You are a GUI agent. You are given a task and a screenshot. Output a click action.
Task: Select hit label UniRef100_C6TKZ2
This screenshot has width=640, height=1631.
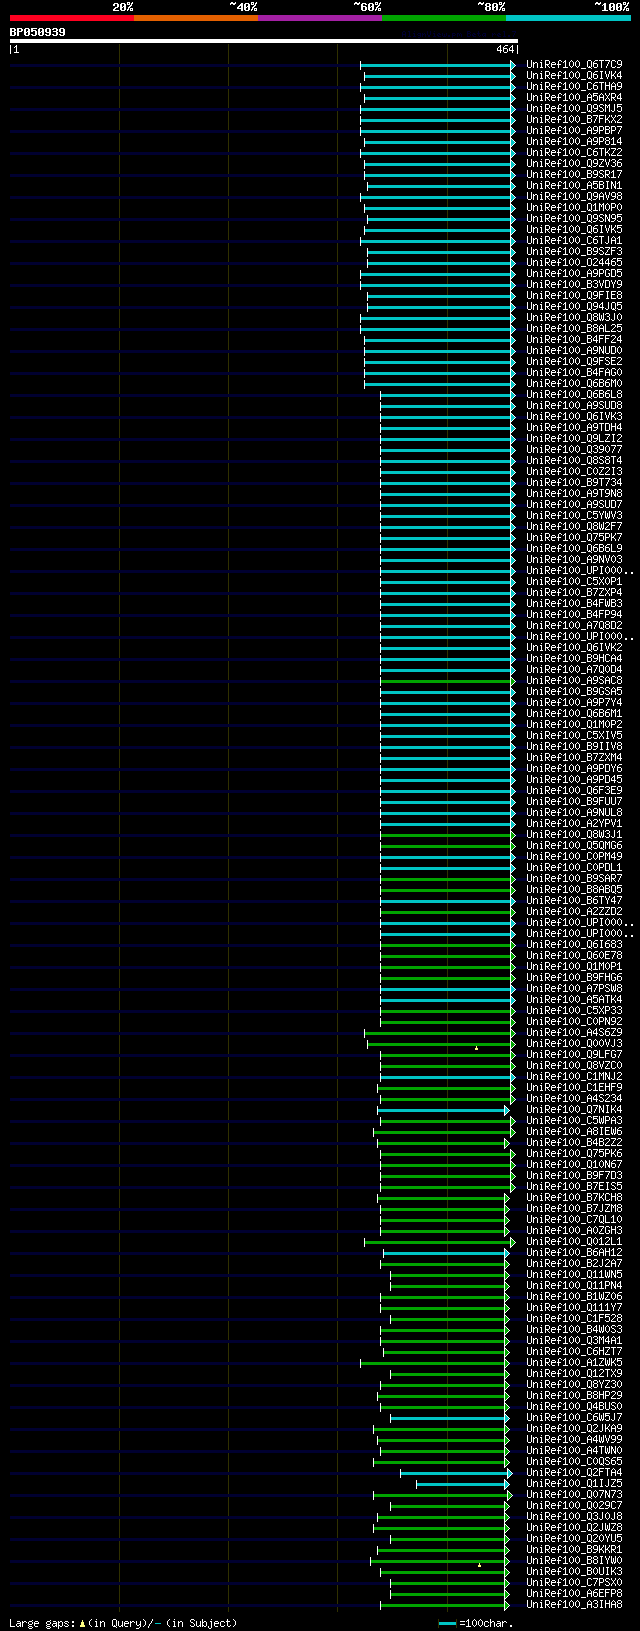[x=574, y=152]
